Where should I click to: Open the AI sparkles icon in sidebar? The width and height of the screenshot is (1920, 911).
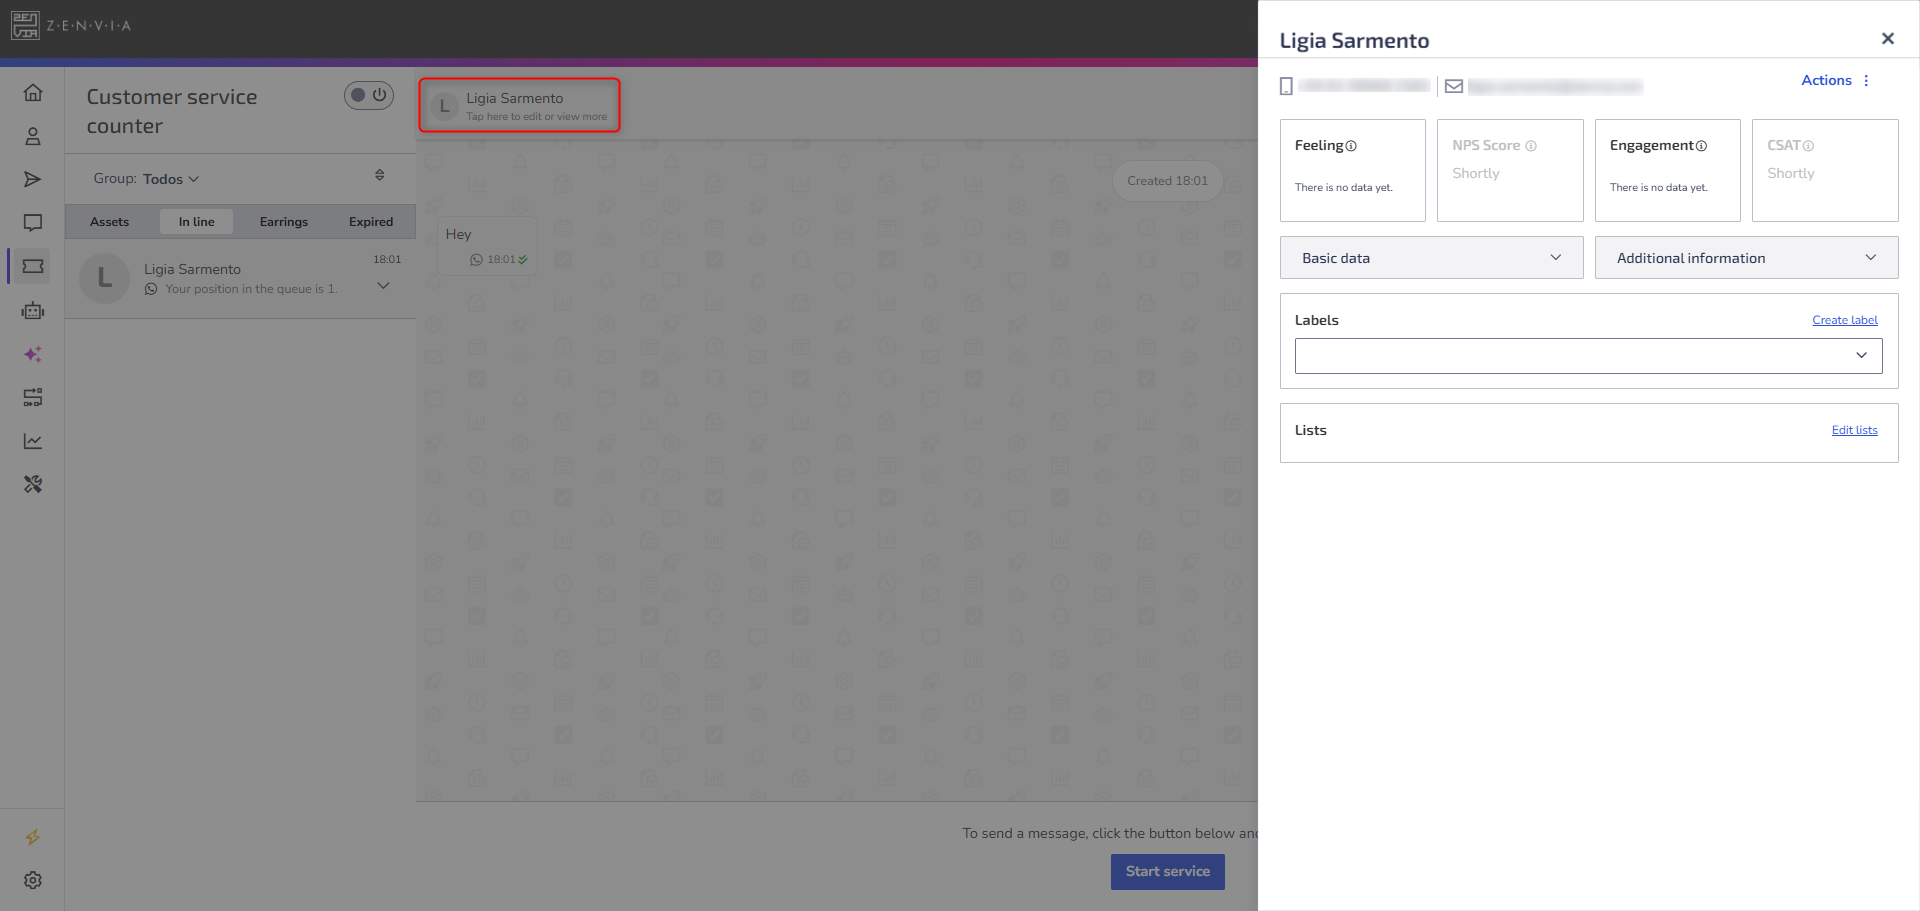33,354
